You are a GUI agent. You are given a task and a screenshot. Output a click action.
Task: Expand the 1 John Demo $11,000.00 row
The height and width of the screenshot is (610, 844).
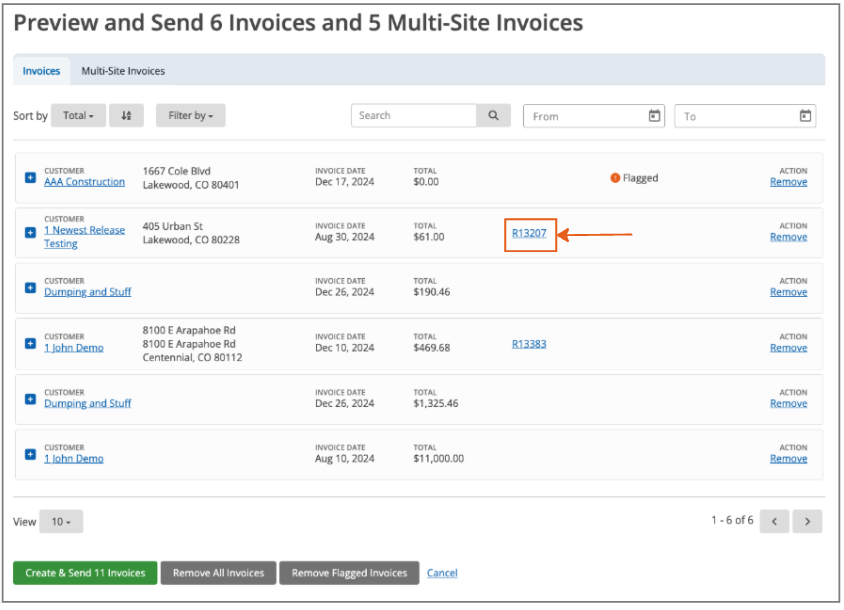31,454
